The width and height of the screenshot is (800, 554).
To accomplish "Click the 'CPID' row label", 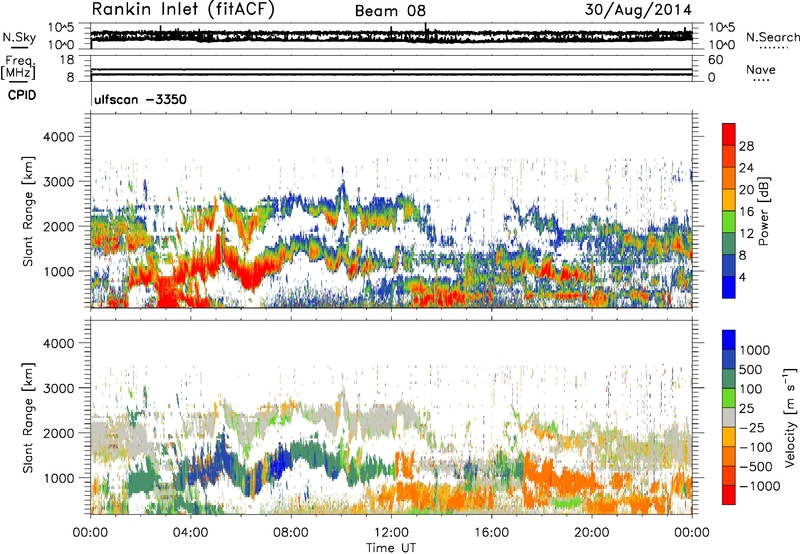I will tap(22, 95).
